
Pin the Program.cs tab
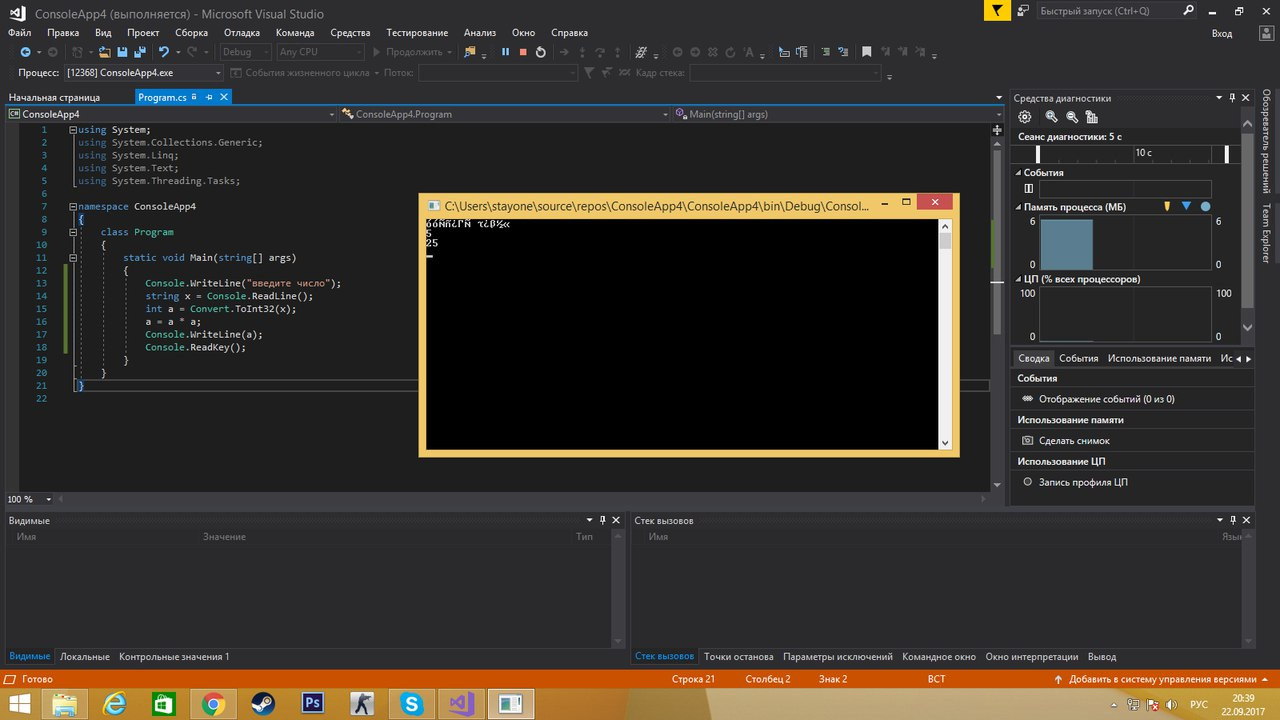pos(209,97)
